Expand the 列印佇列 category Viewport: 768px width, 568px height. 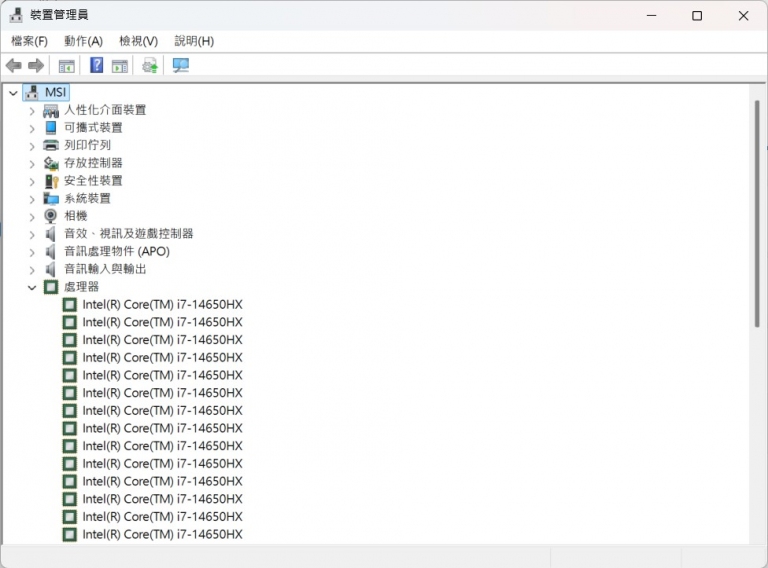(x=32, y=146)
